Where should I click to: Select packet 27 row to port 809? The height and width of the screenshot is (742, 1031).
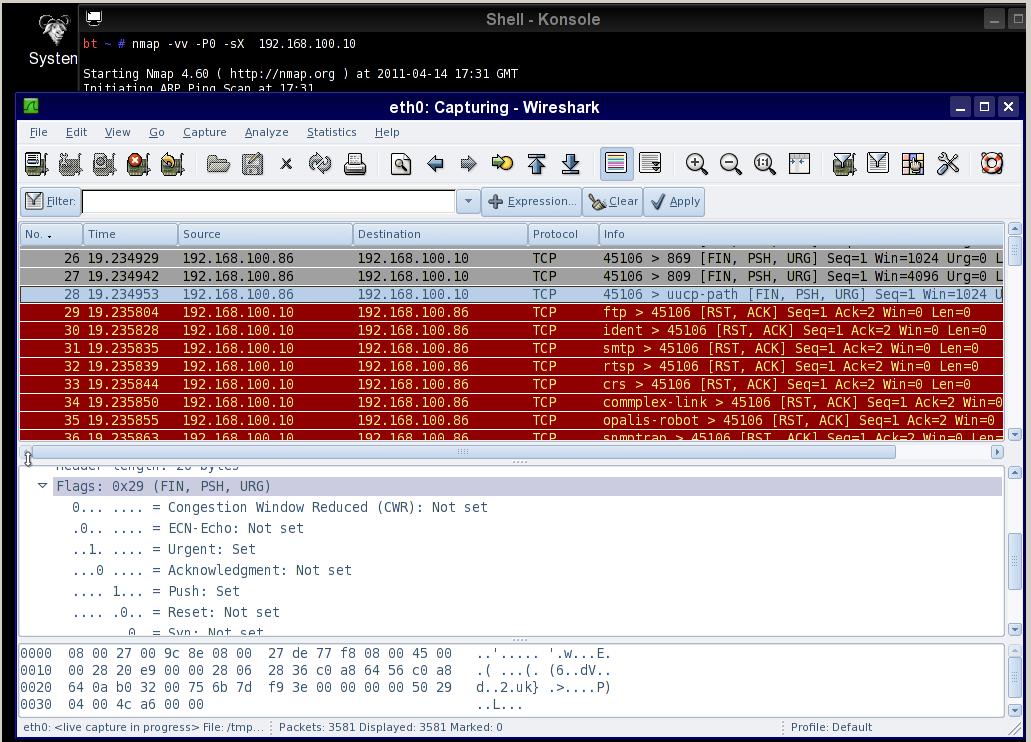coord(512,276)
